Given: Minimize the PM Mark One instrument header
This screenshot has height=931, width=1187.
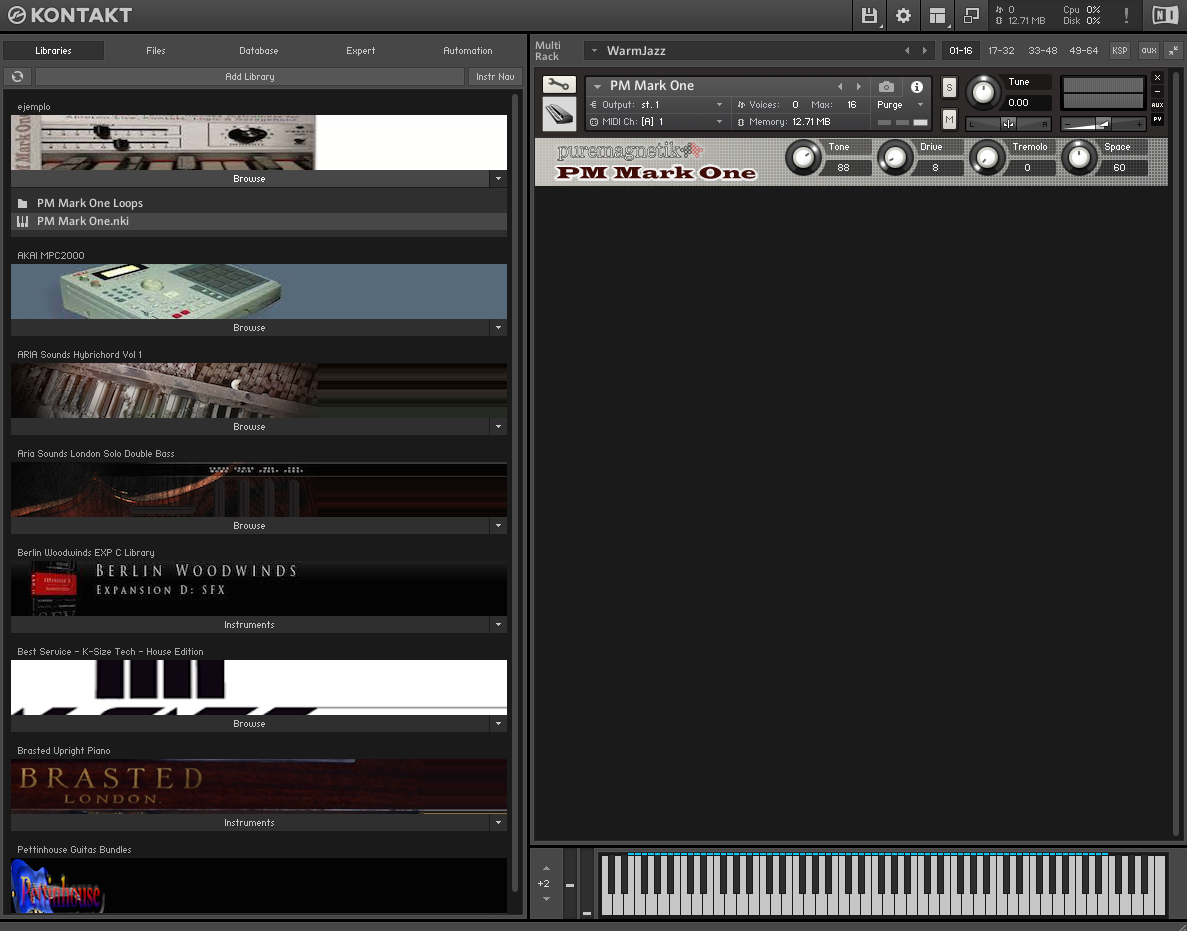Looking at the screenshot, I should point(1157,92).
